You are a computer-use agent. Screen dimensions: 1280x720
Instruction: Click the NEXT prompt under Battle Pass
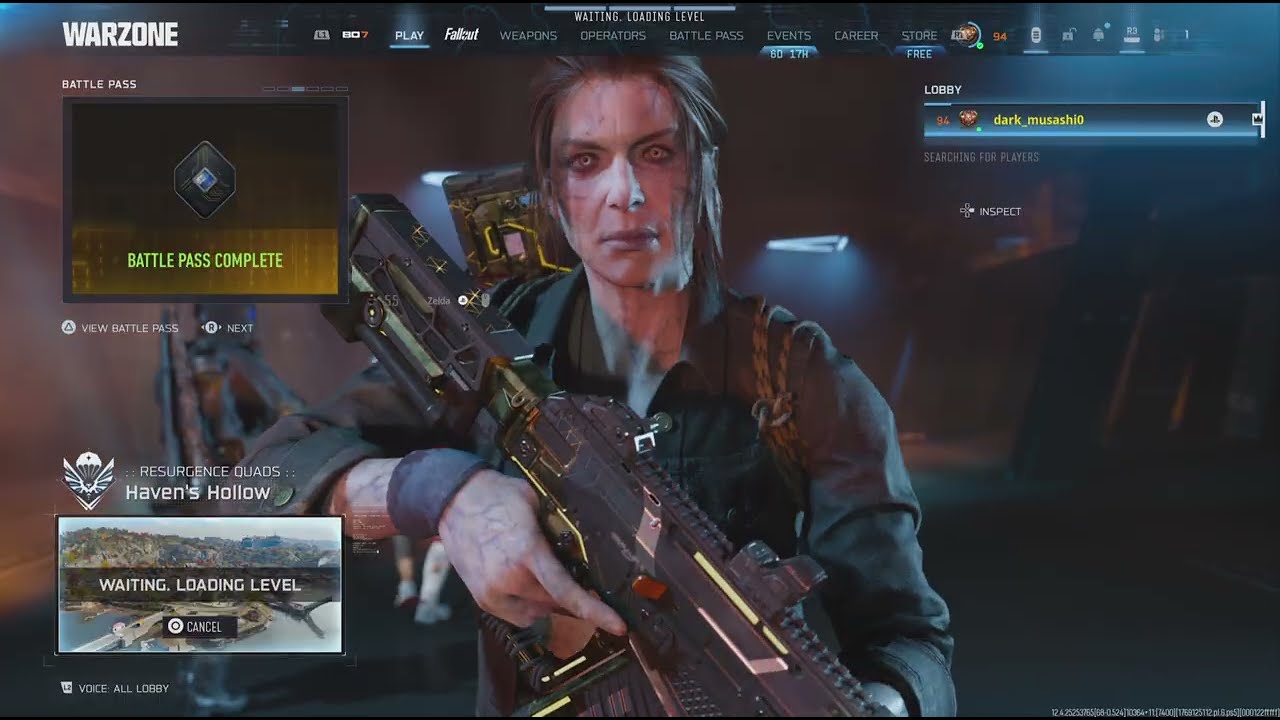click(x=228, y=328)
